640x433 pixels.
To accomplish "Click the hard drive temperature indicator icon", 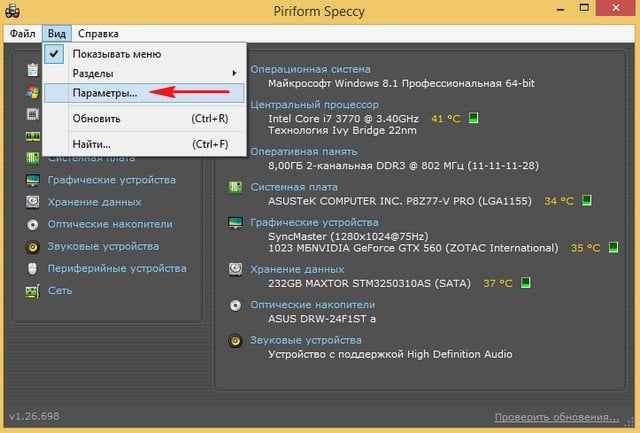I will pos(526,282).
